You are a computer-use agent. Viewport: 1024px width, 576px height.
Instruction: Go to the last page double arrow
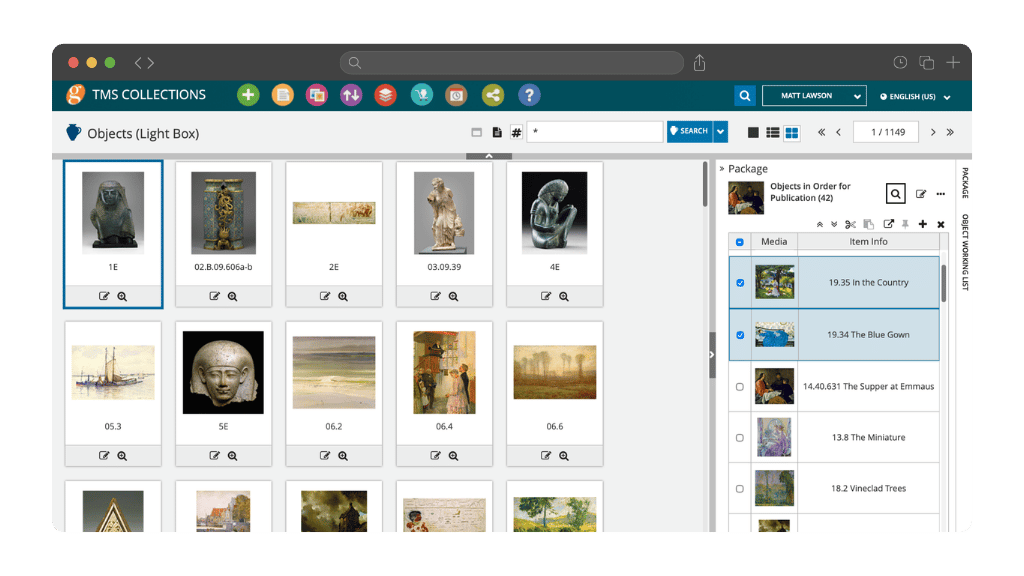tap(950, 133)
